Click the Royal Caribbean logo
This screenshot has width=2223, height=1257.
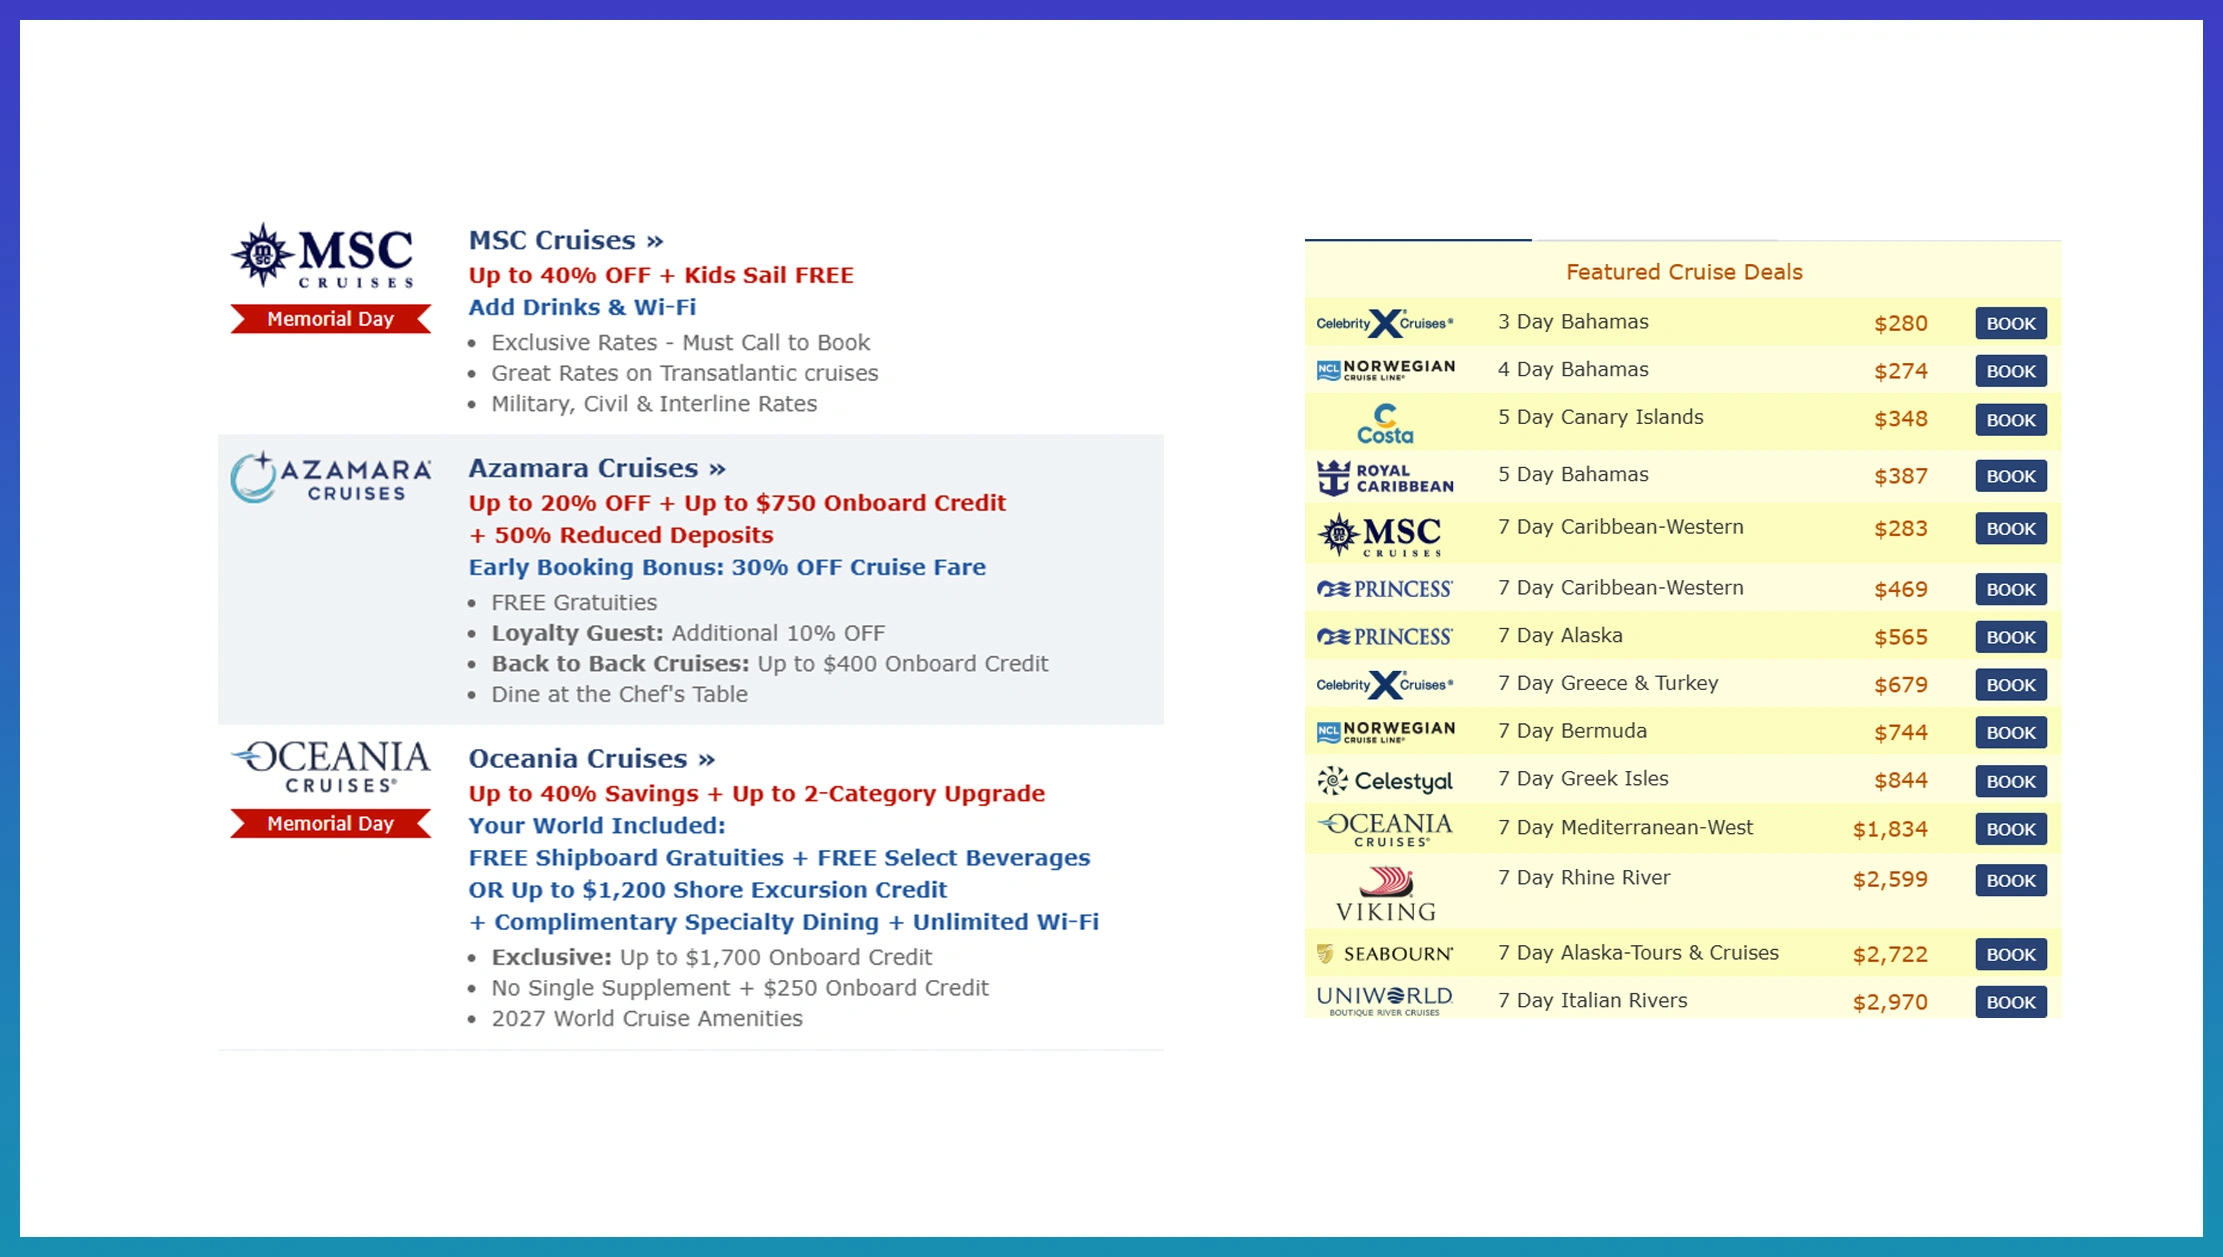click(1385, 478)
